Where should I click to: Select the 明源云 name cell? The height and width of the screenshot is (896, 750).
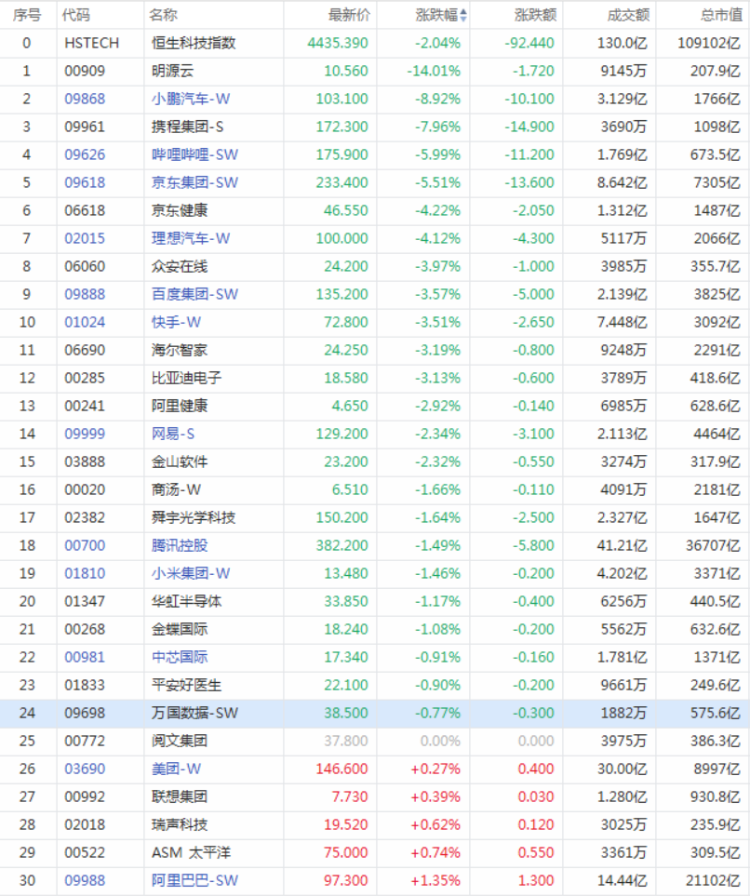pos(173,71)
